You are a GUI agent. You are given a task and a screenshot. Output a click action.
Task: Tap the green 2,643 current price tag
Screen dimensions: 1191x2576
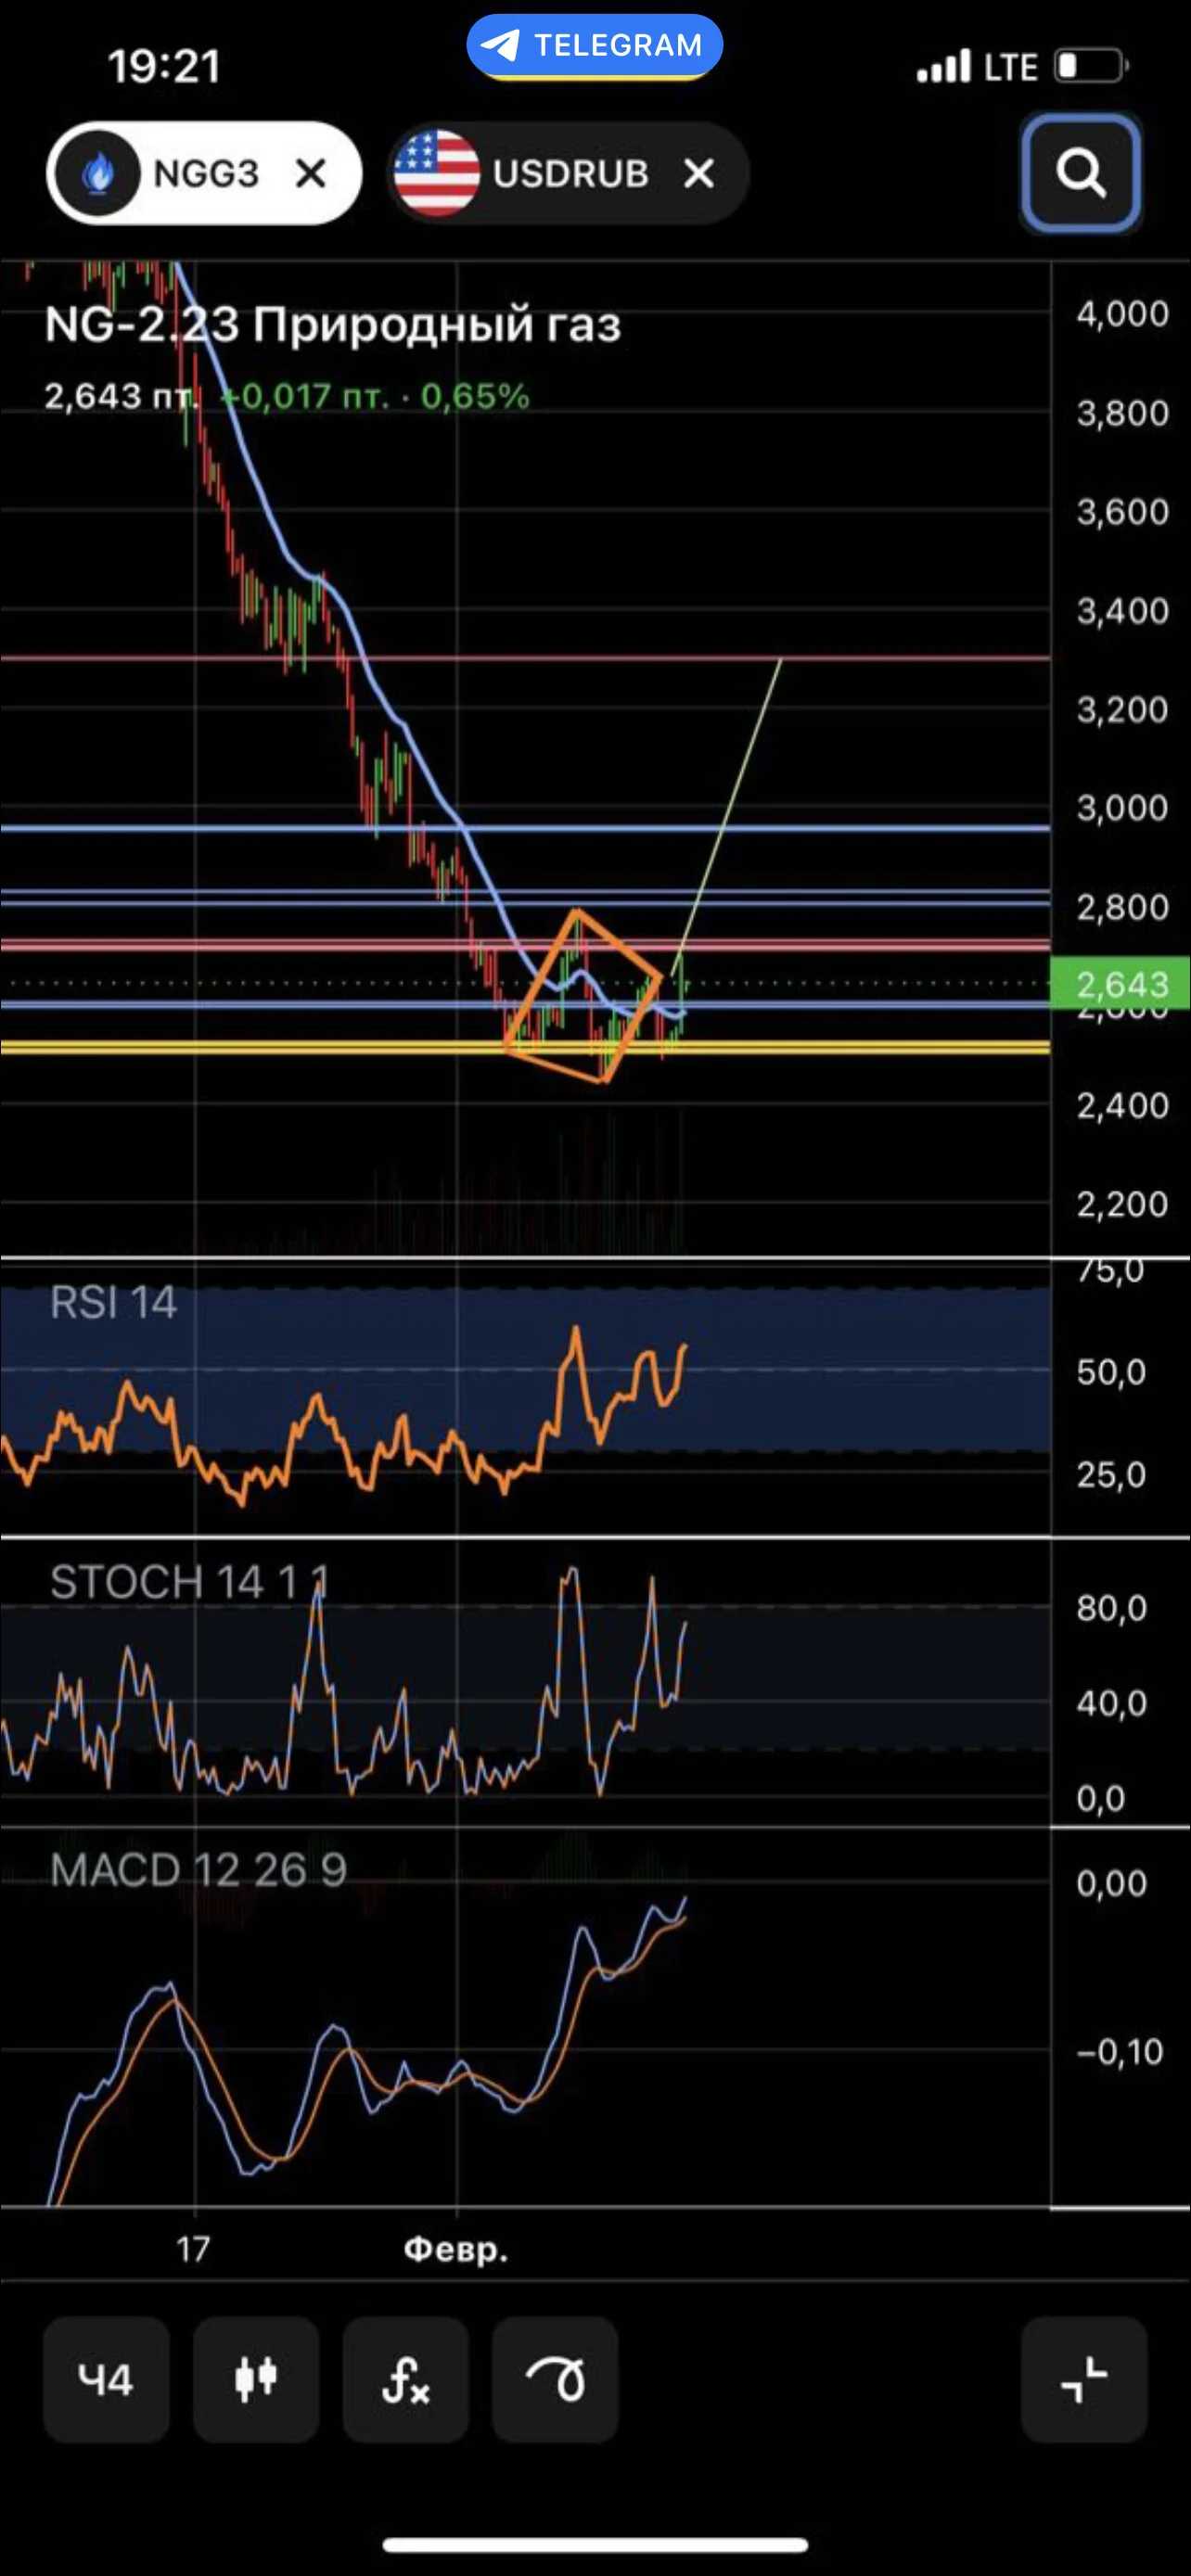pyautogui.click(x=1120, y=984)
